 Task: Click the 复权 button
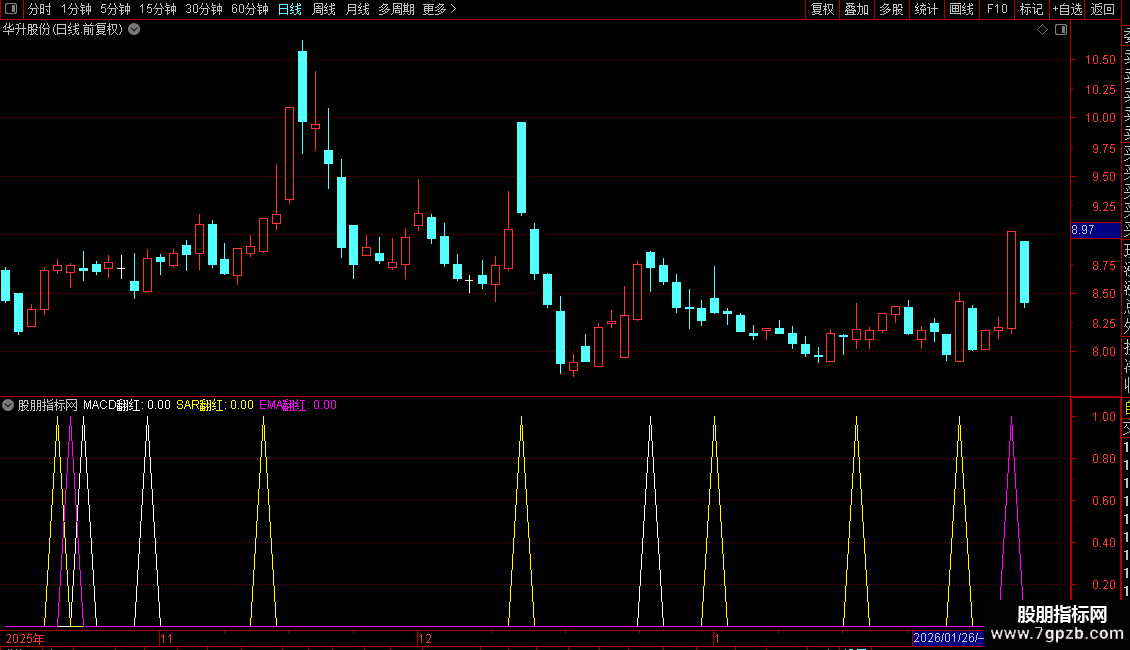click(822, 9)
